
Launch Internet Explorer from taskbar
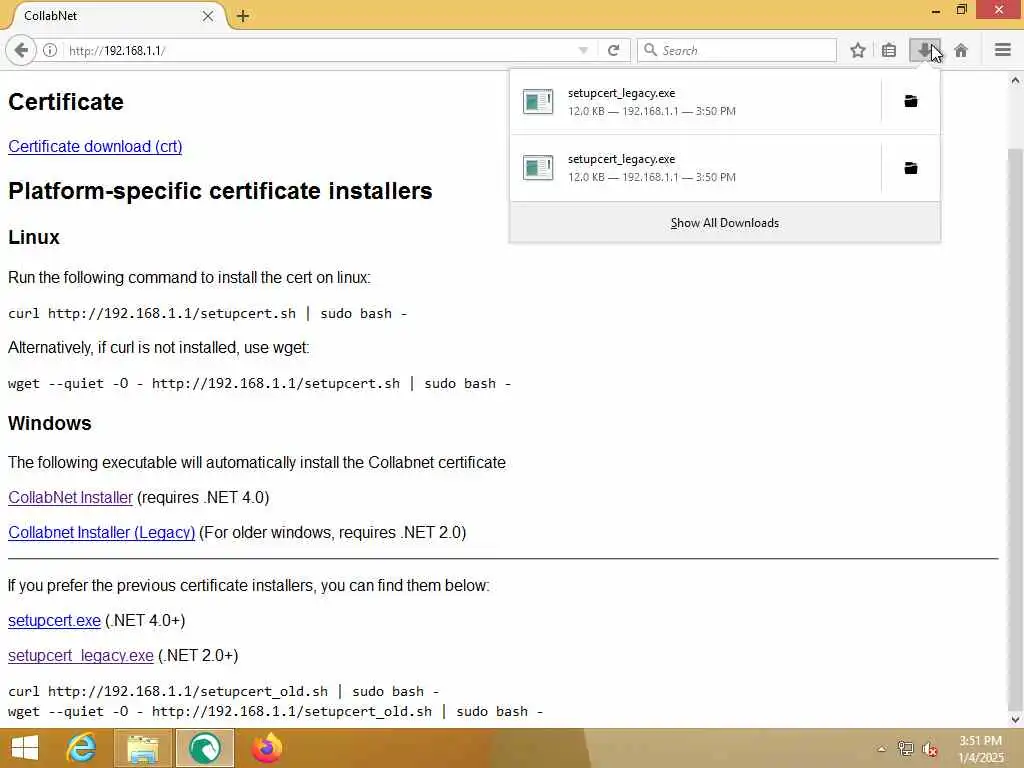pos(82,748)
